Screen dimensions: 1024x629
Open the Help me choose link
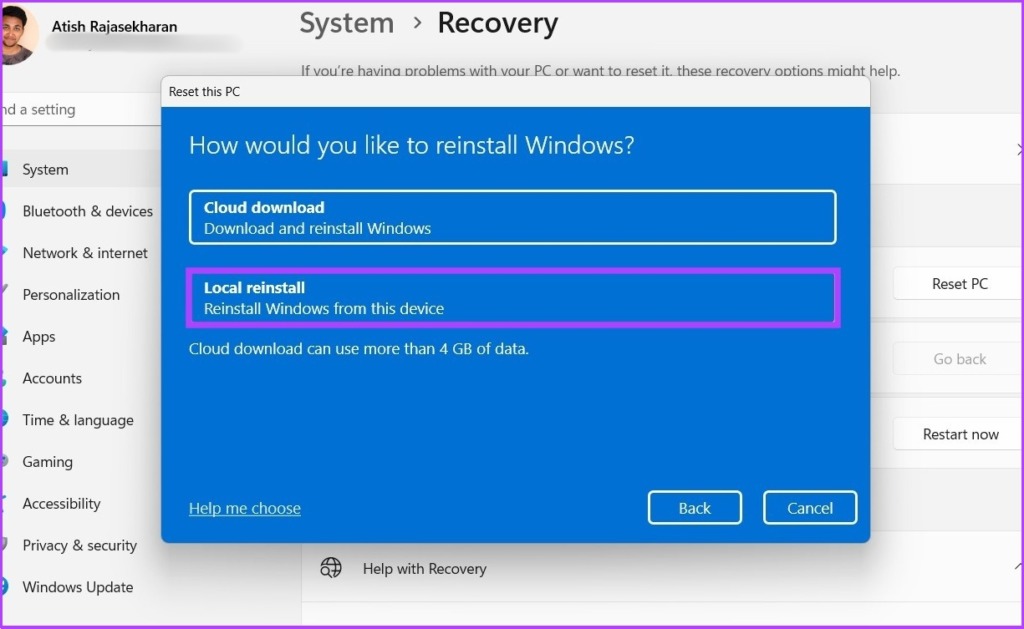coord(245,508)
